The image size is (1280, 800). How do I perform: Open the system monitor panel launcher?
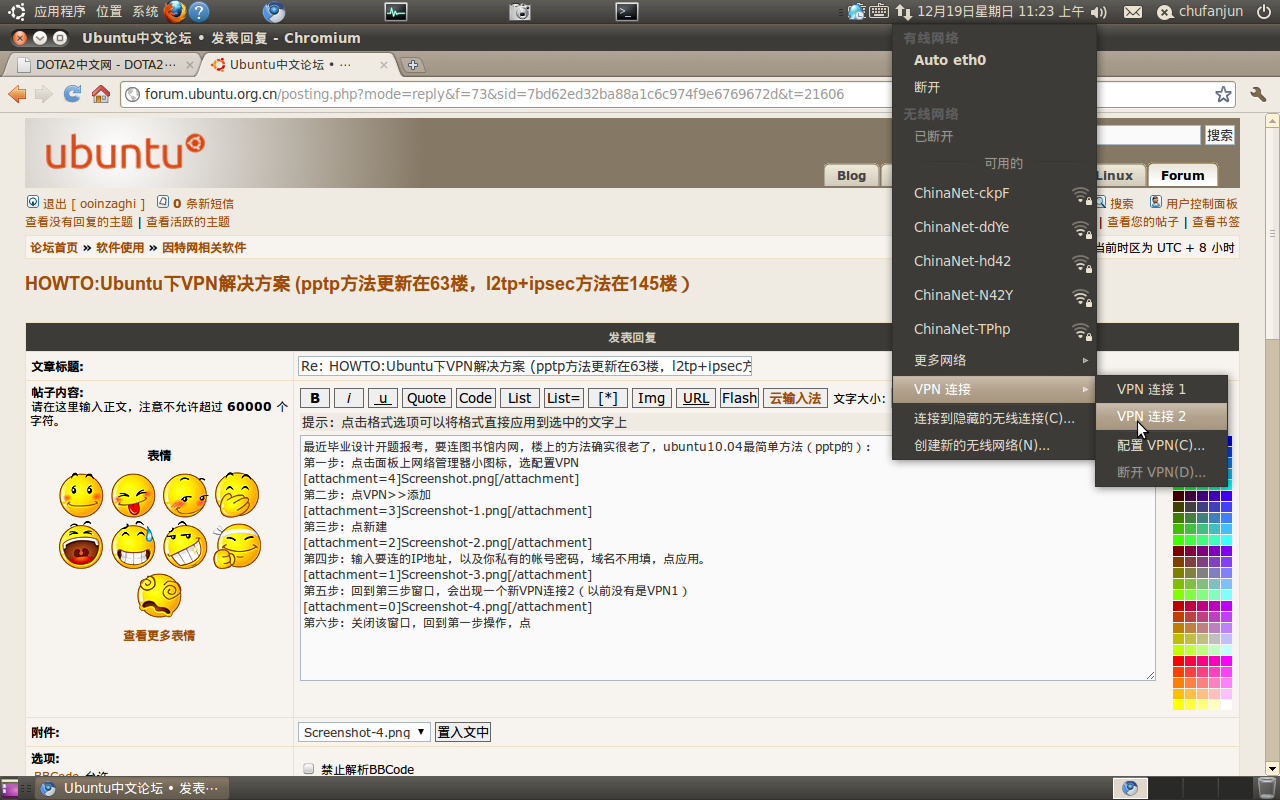(396, 12)
